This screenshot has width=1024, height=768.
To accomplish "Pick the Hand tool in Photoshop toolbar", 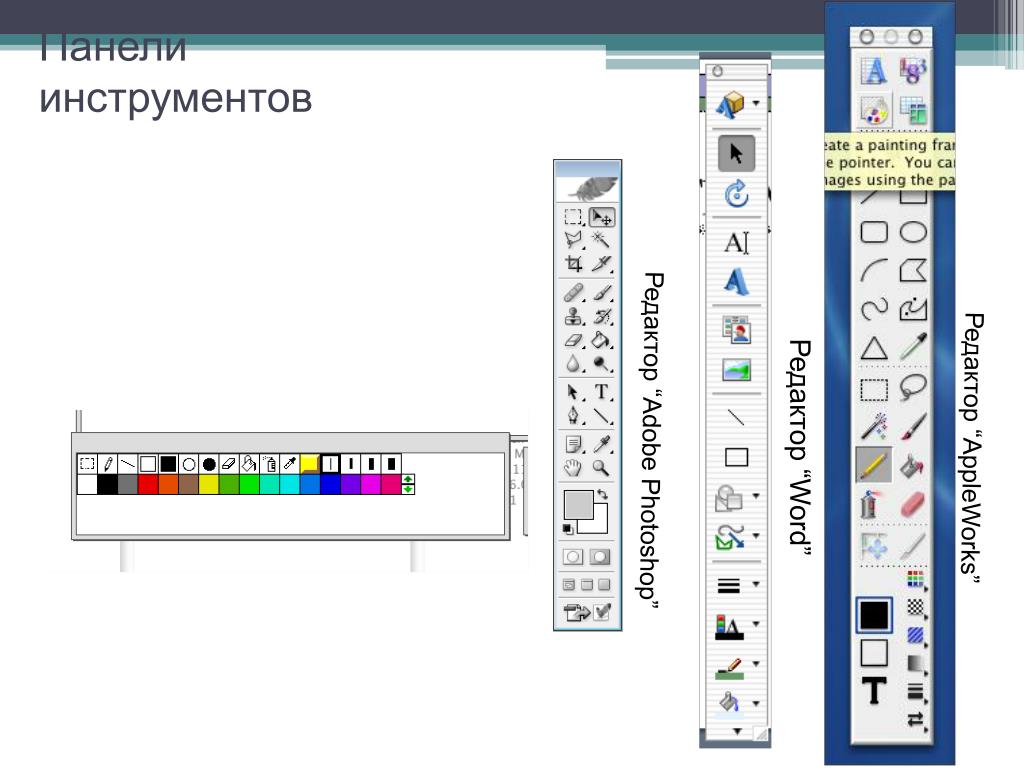I will (573, 467).
